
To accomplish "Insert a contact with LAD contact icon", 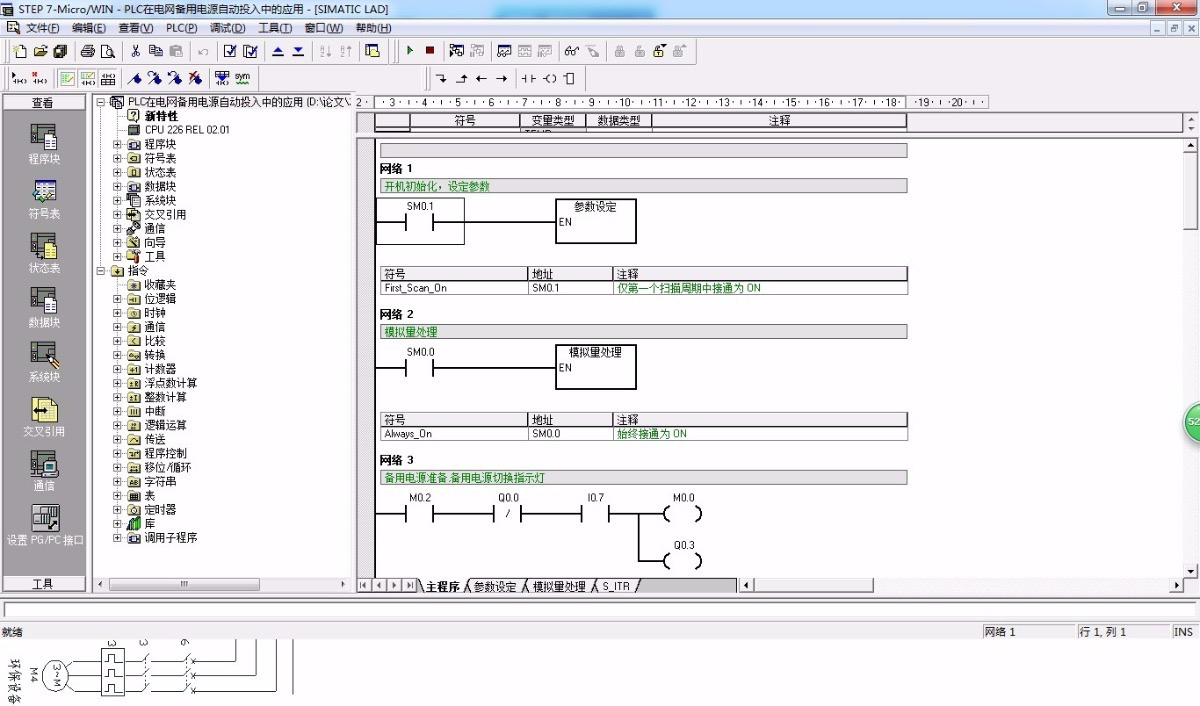I will (x=528, y=78).
